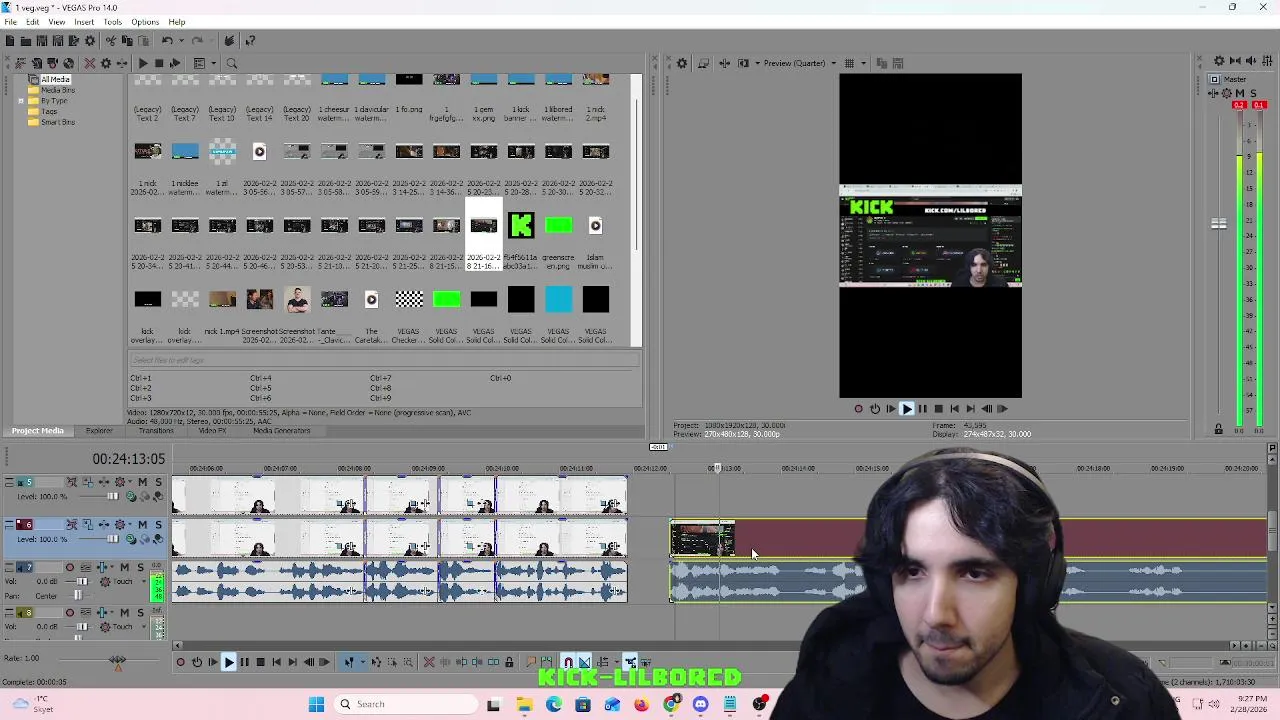Toggle Automatic Crossfades button
The height and width of the screenshot is (720, 1280).
(584, 661)
